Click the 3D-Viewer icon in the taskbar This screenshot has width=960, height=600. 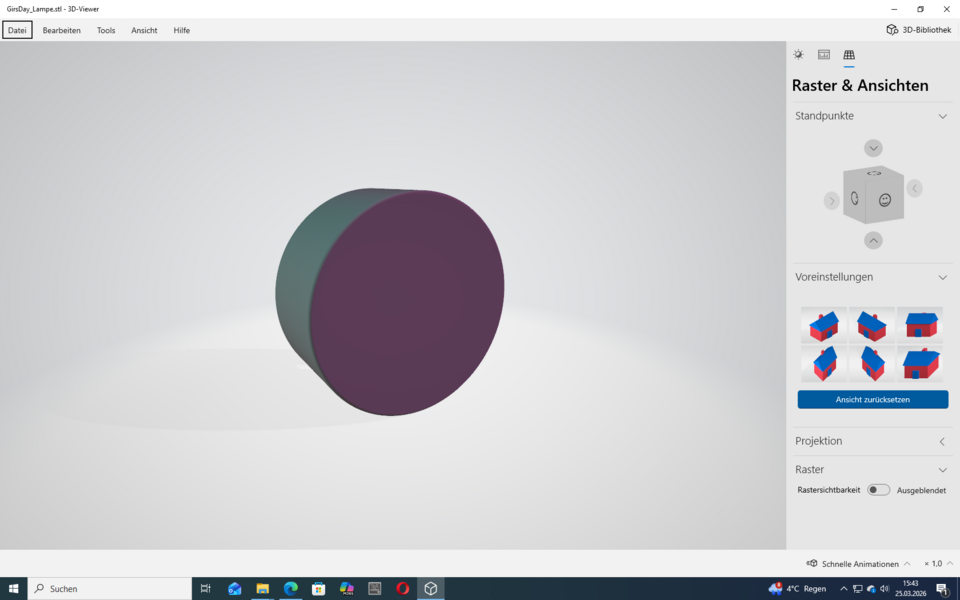point(430,589)
